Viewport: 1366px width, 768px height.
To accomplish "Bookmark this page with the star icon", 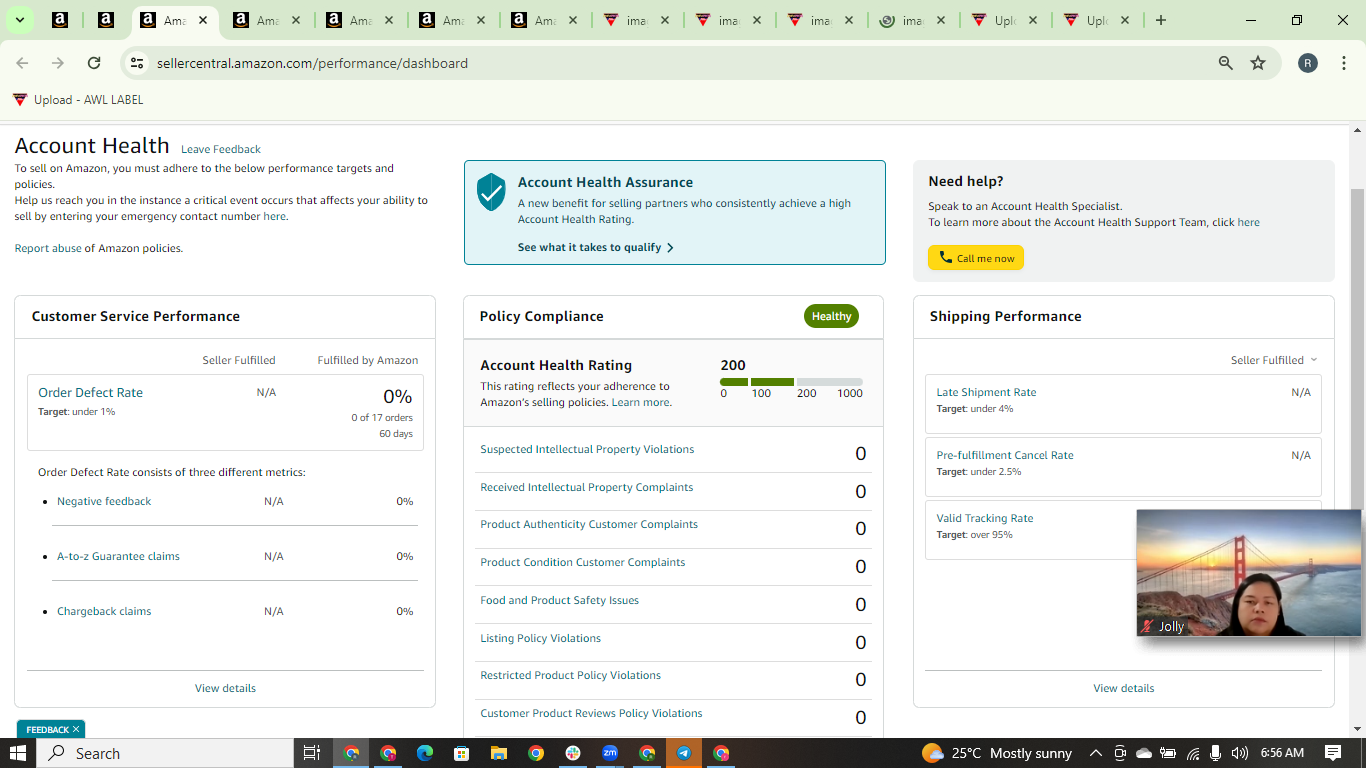I will (x=1258, y=63).
